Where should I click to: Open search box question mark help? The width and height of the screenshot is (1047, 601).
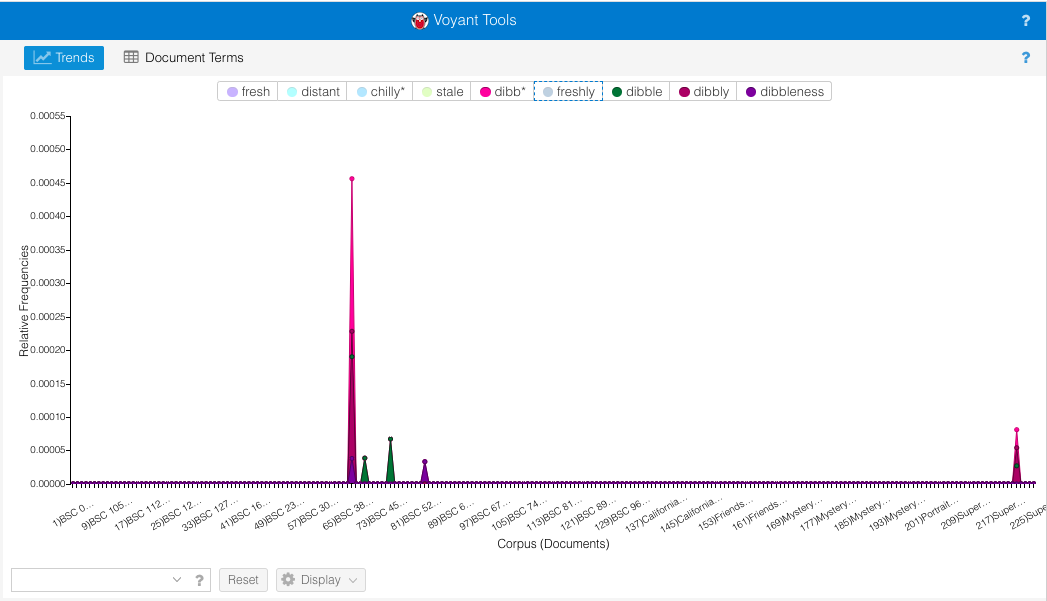pos(199,580)
